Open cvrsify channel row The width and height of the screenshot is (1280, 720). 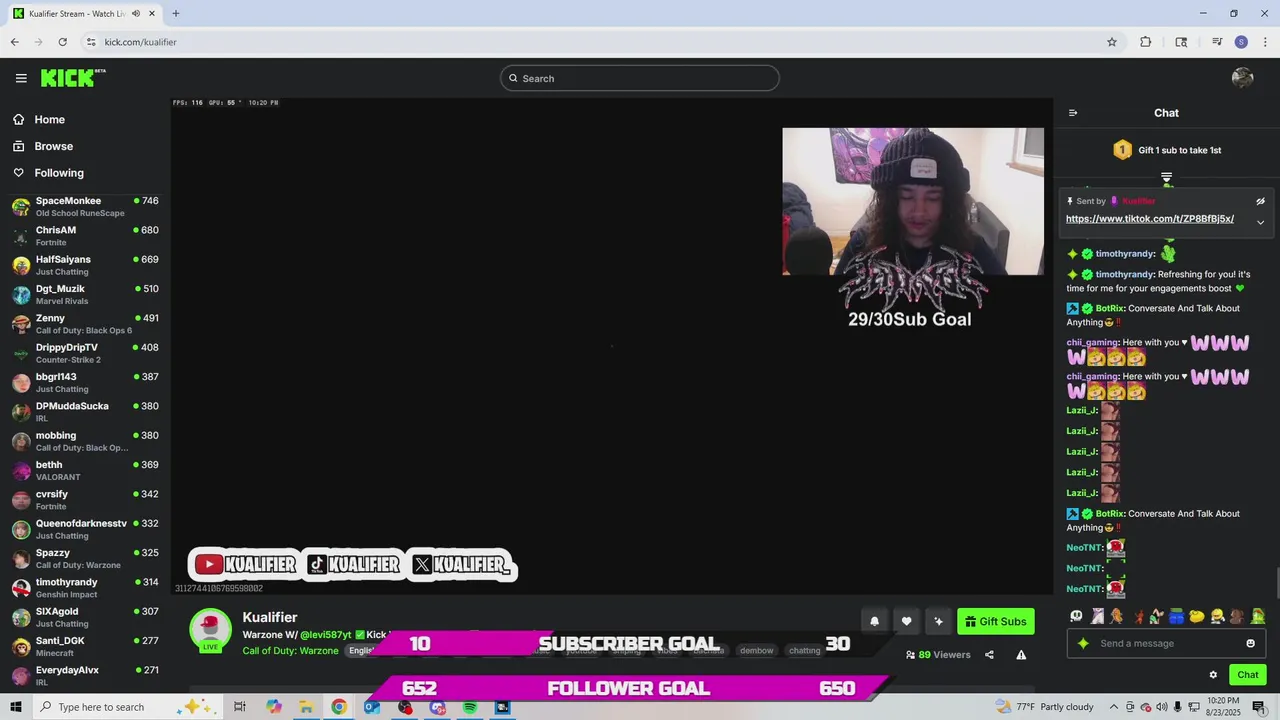point(85,500)
